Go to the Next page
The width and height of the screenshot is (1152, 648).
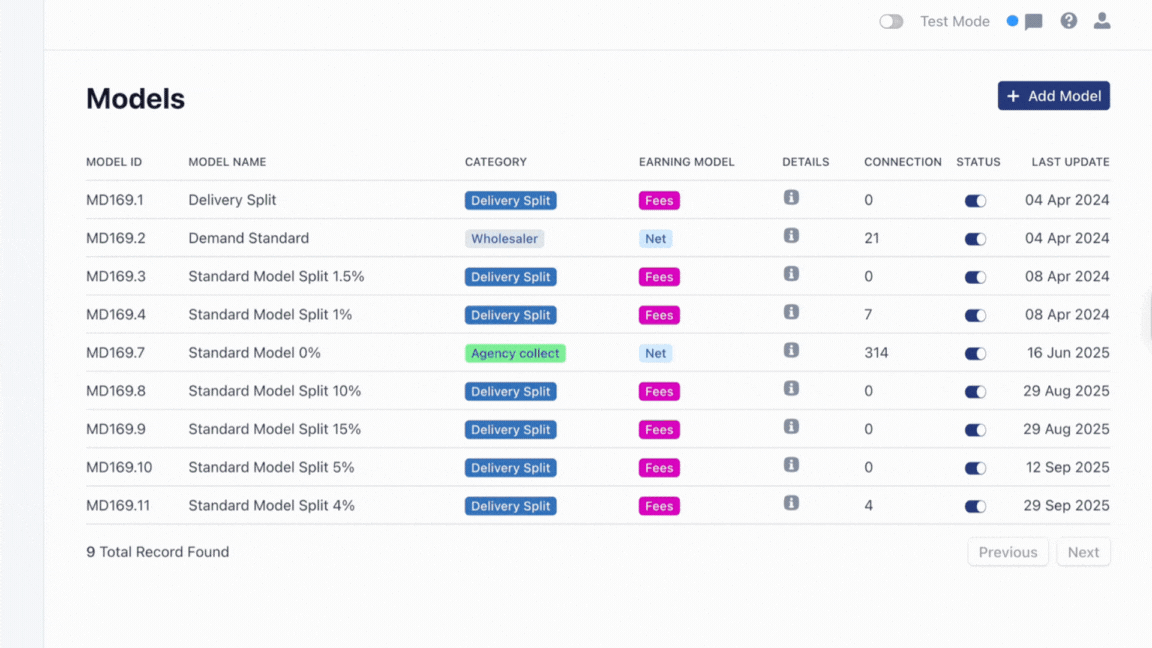click(1083, 552)
